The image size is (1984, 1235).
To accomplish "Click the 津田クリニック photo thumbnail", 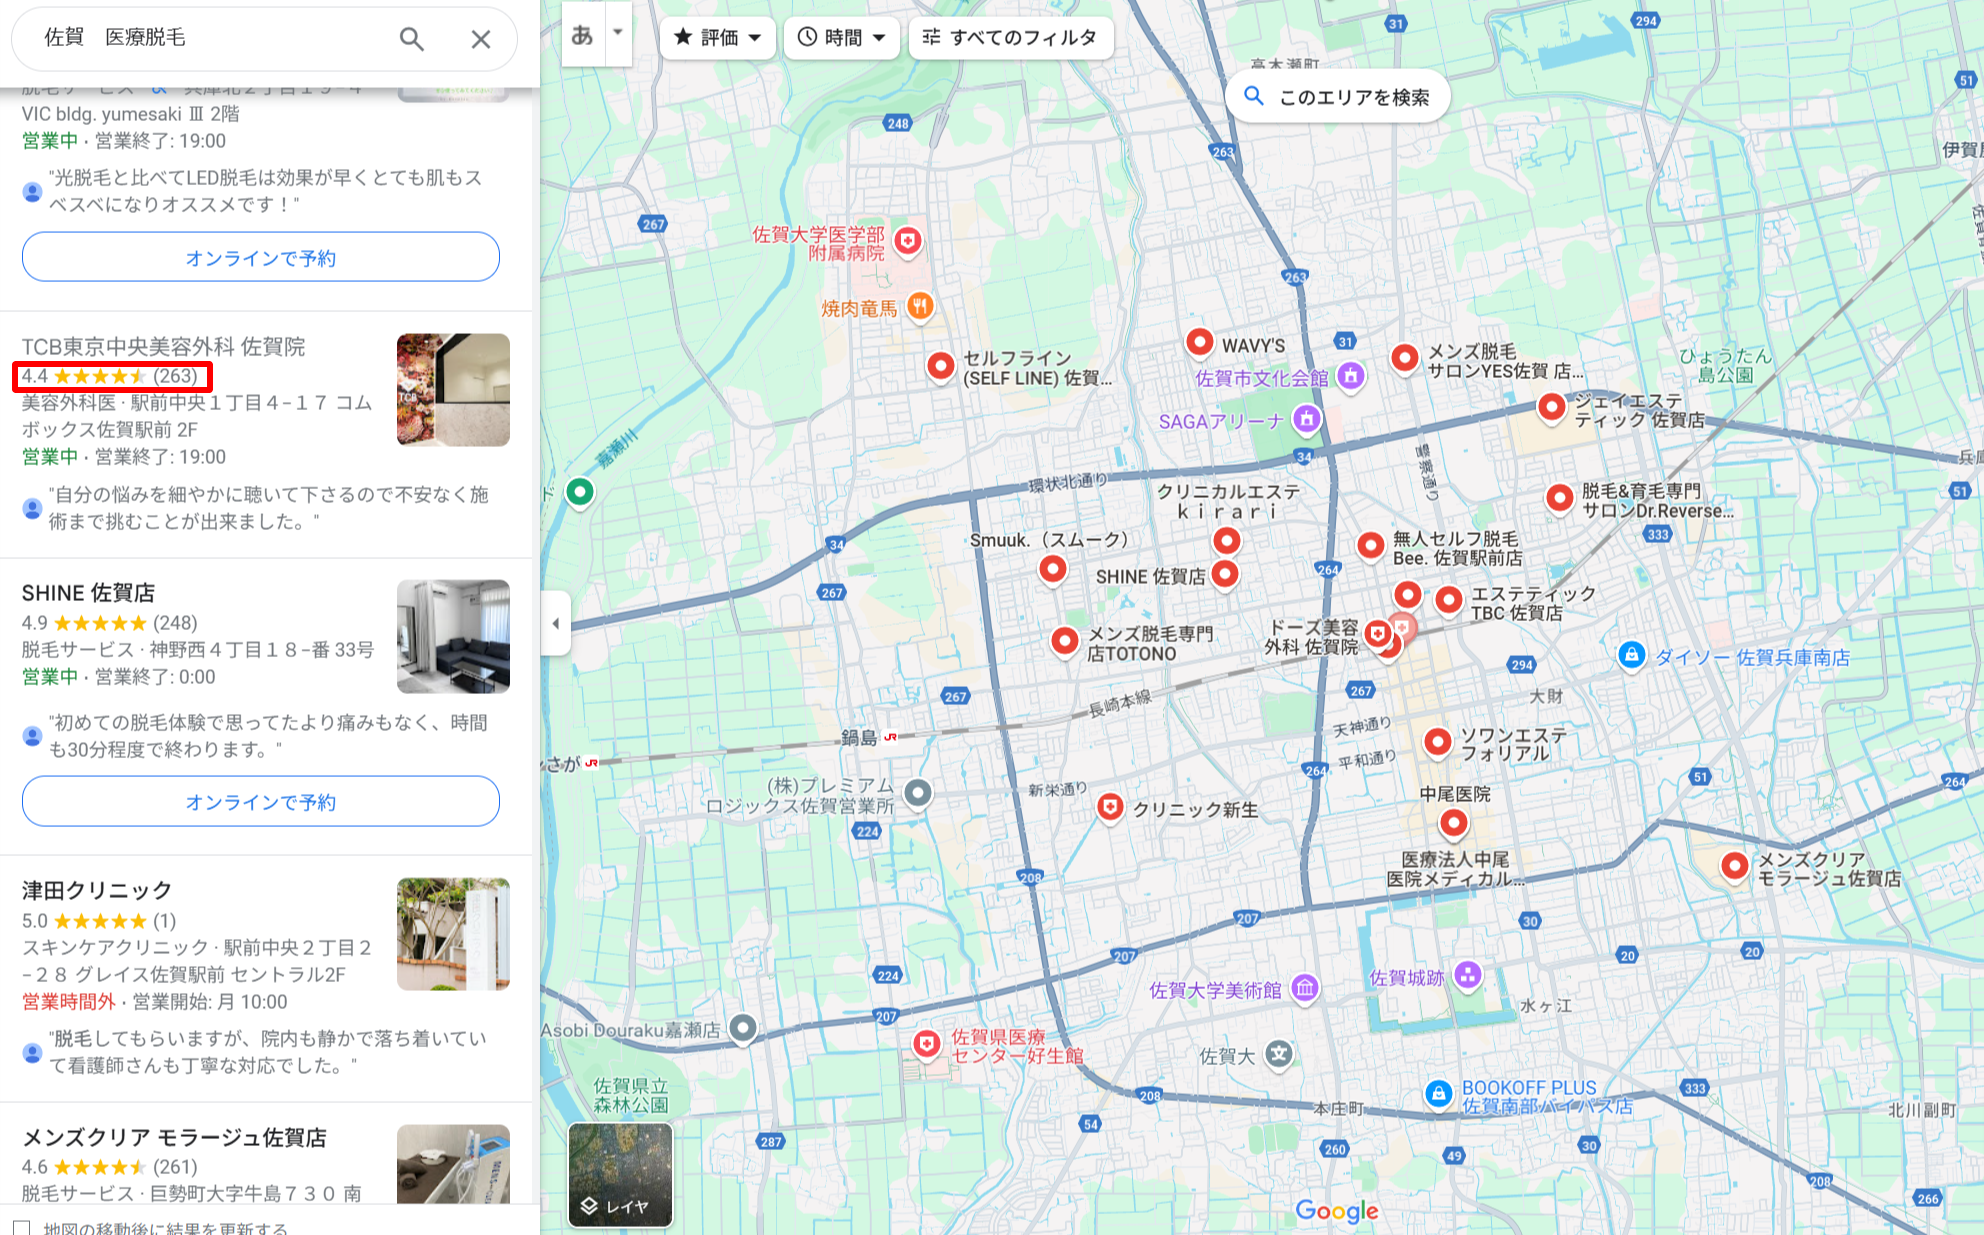I will [x=453, y=934].
